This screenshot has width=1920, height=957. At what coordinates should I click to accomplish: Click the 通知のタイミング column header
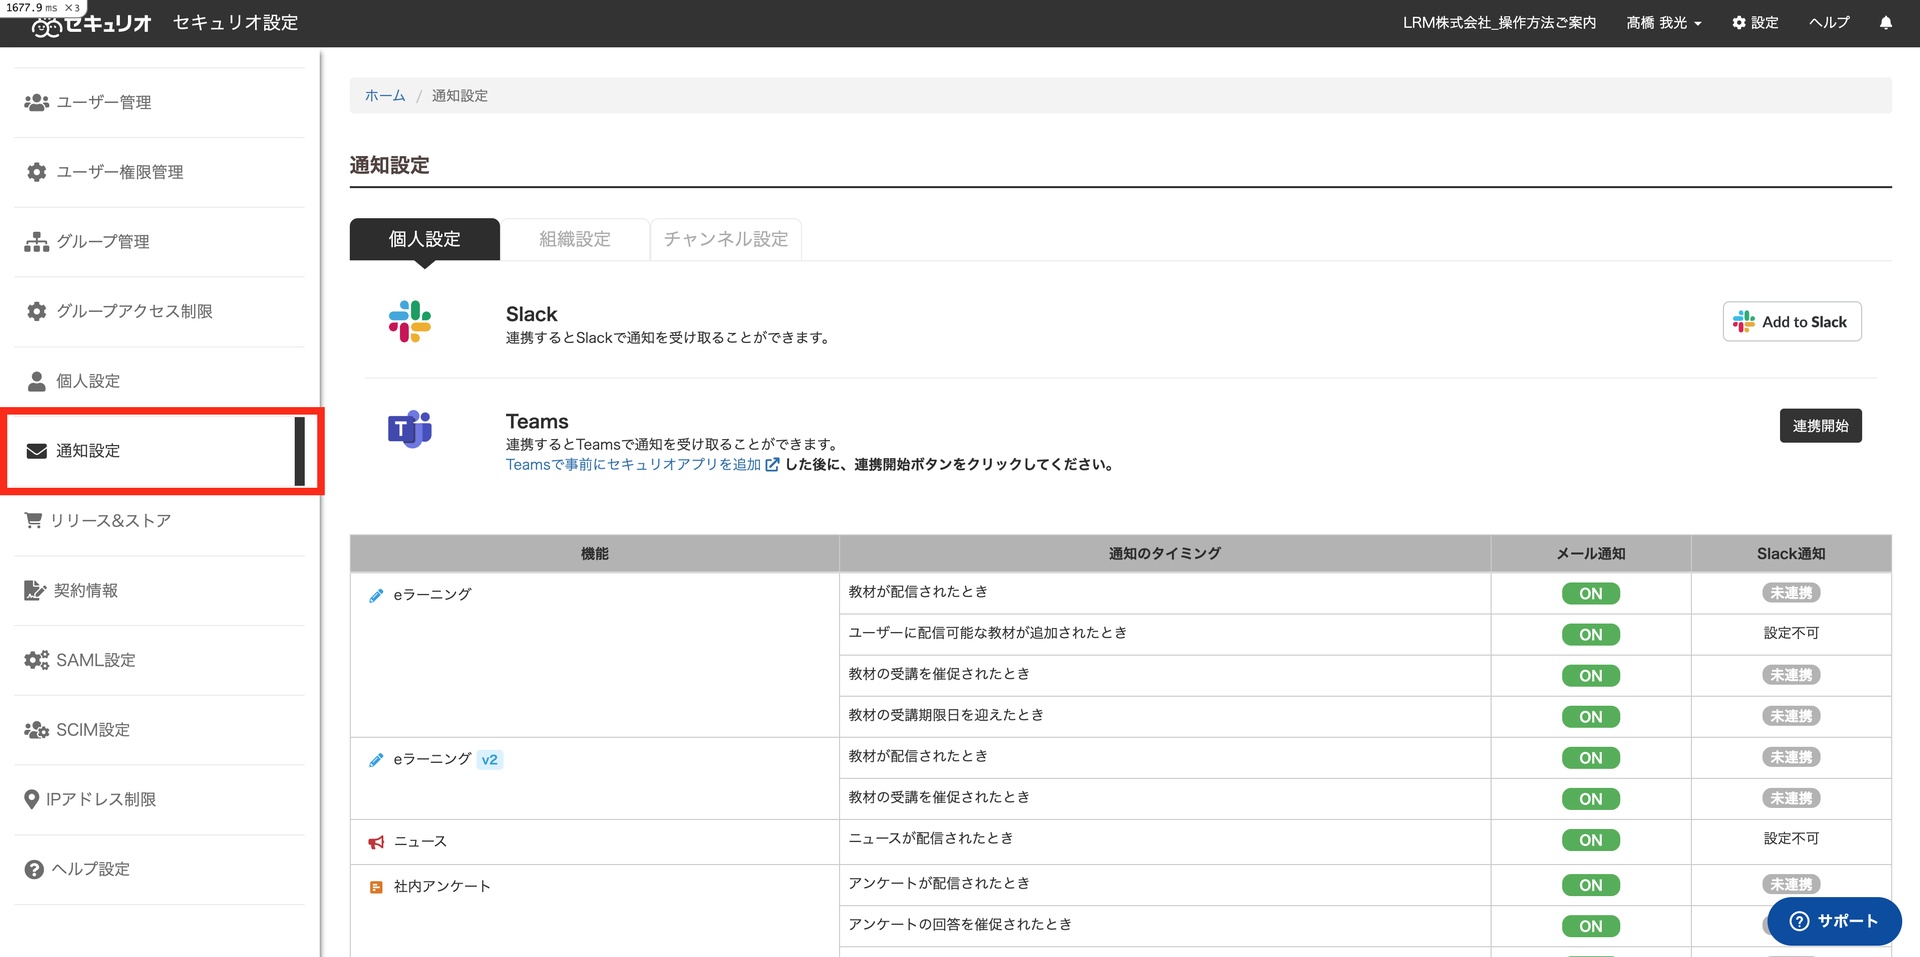pyautogui.click(x=1164, y=554)
